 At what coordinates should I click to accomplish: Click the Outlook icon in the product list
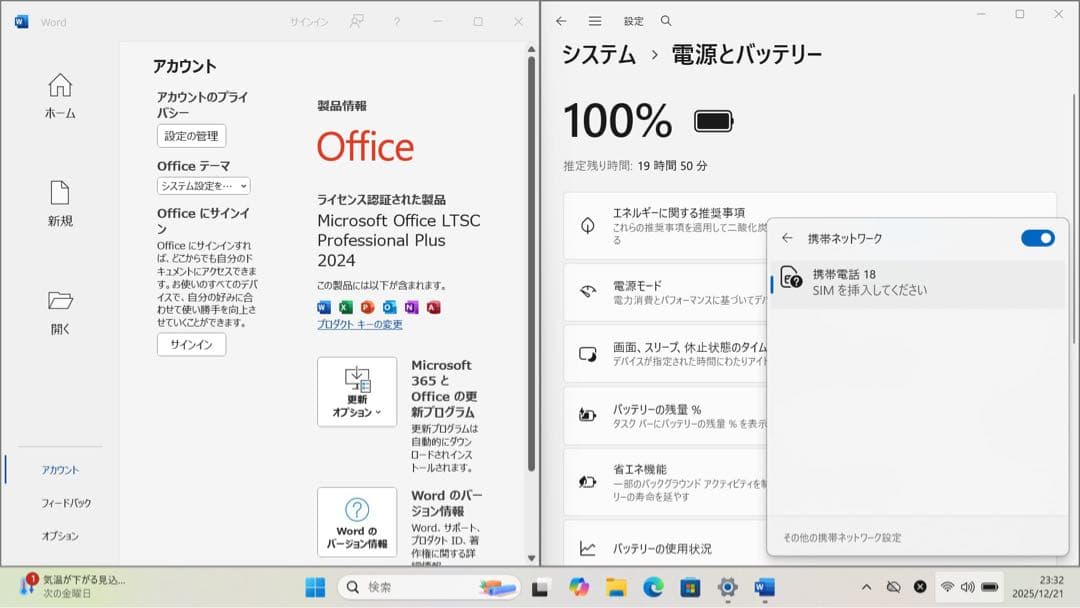(x=389, y=307)
